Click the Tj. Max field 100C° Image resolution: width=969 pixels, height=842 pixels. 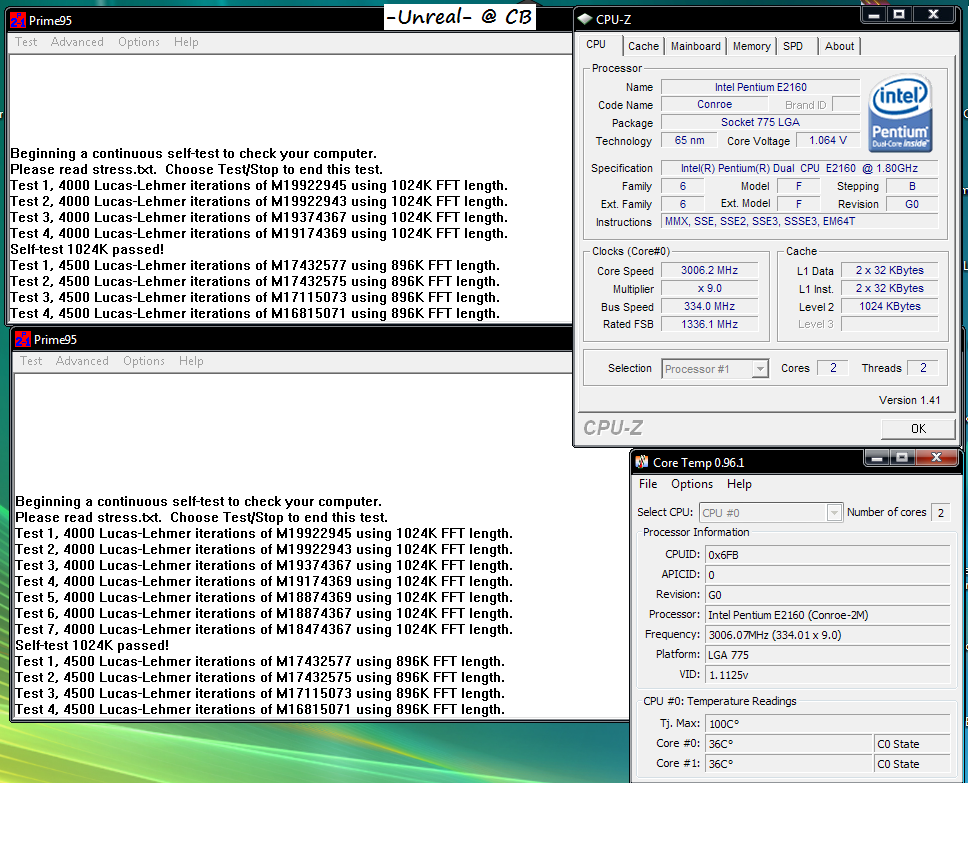(x=827, y=724)
